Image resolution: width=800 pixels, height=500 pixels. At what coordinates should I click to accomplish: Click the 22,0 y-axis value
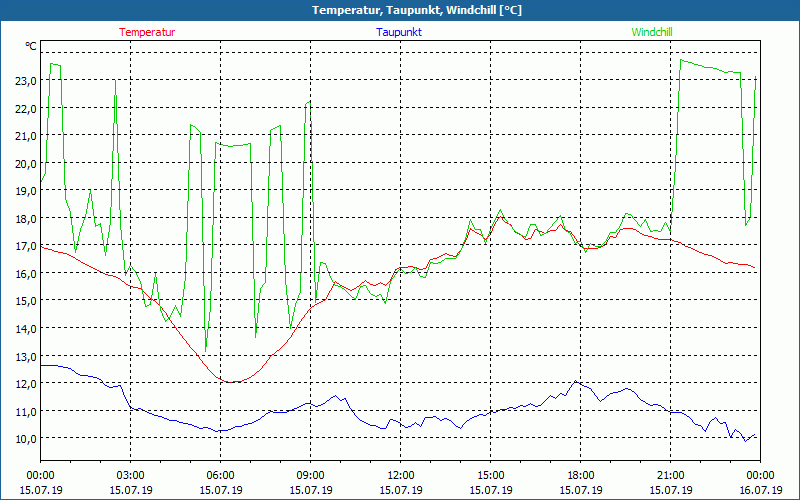[26, 108]
